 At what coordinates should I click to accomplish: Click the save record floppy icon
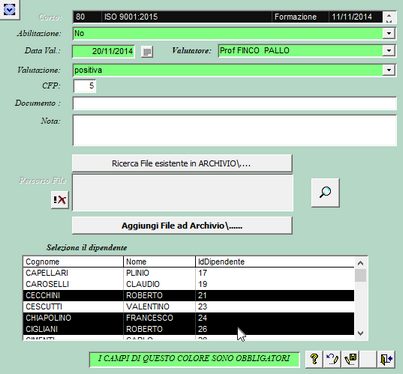click(350, 359)
